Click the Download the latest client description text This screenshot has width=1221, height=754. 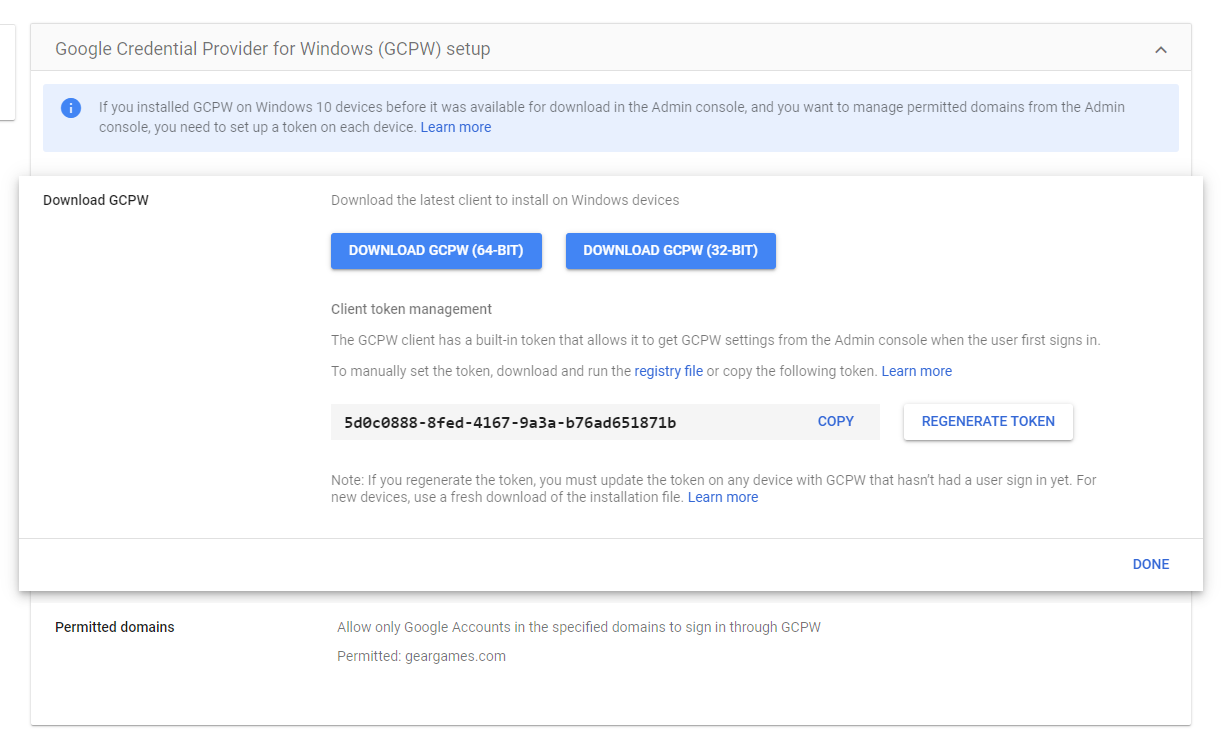(x=504, y=200)
